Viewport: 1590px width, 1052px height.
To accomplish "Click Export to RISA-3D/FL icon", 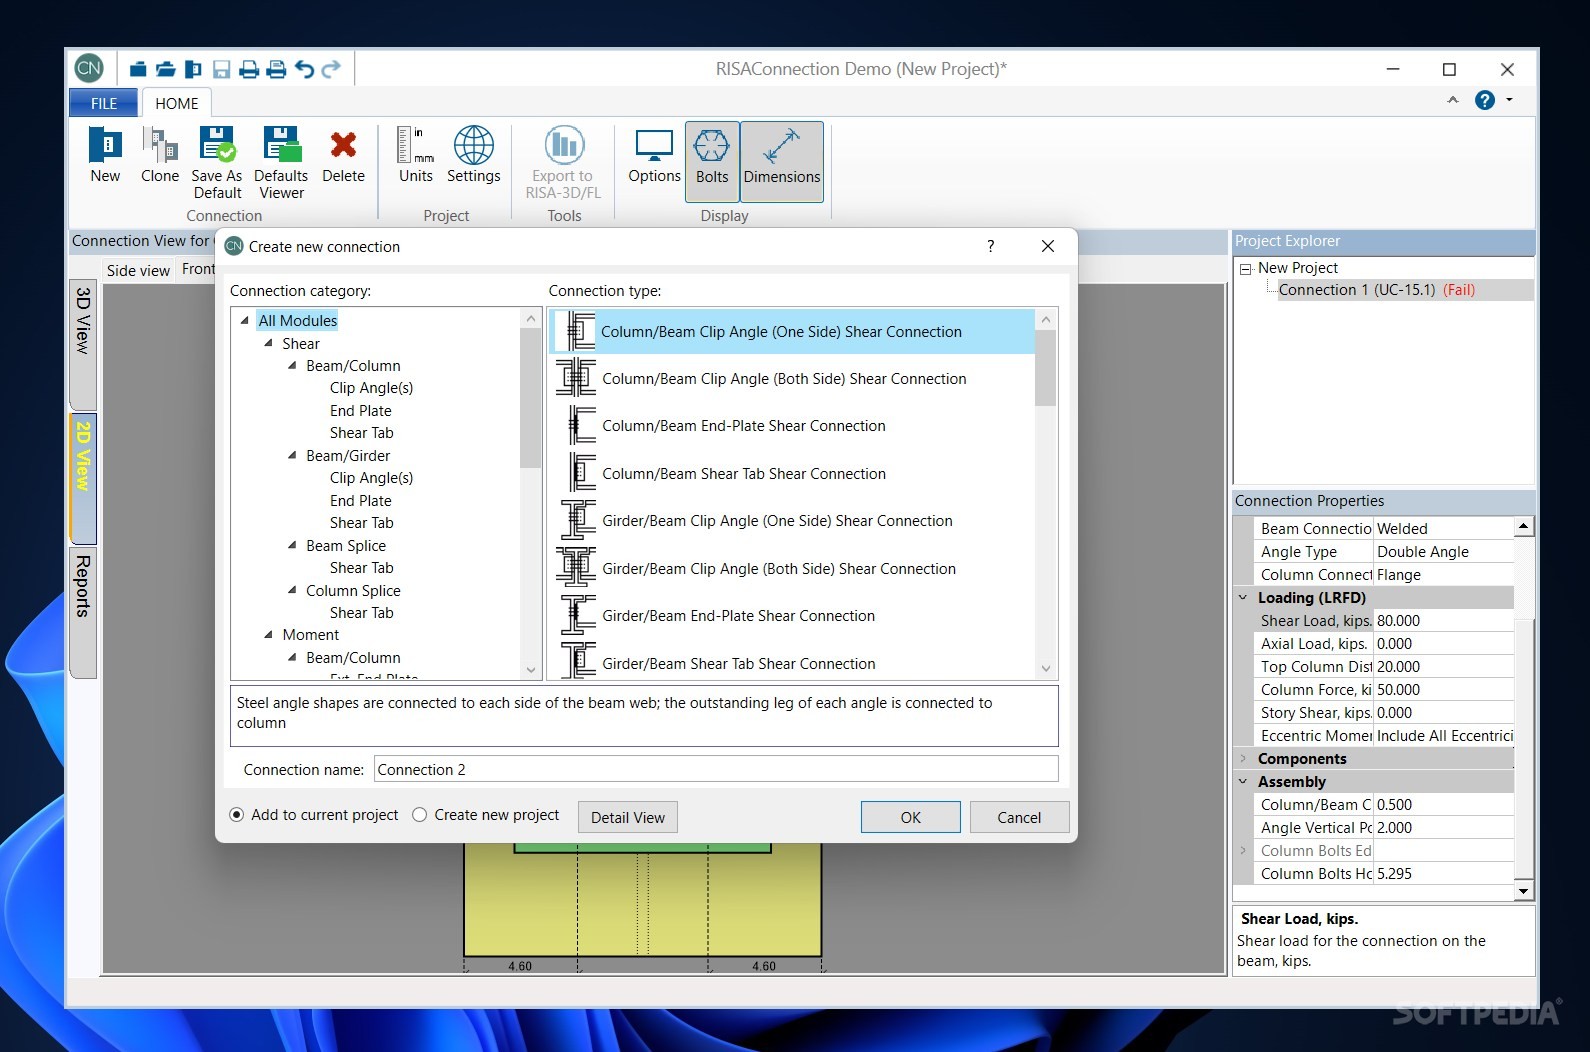I will 563,163.
